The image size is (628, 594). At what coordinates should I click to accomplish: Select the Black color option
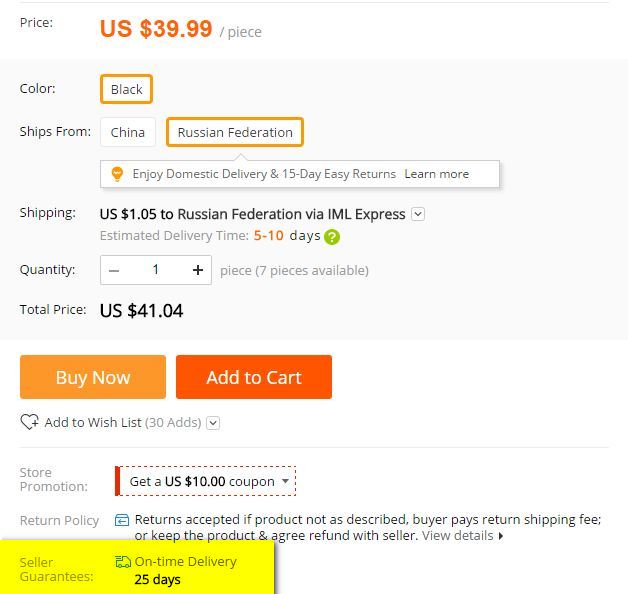pos(126,89)
